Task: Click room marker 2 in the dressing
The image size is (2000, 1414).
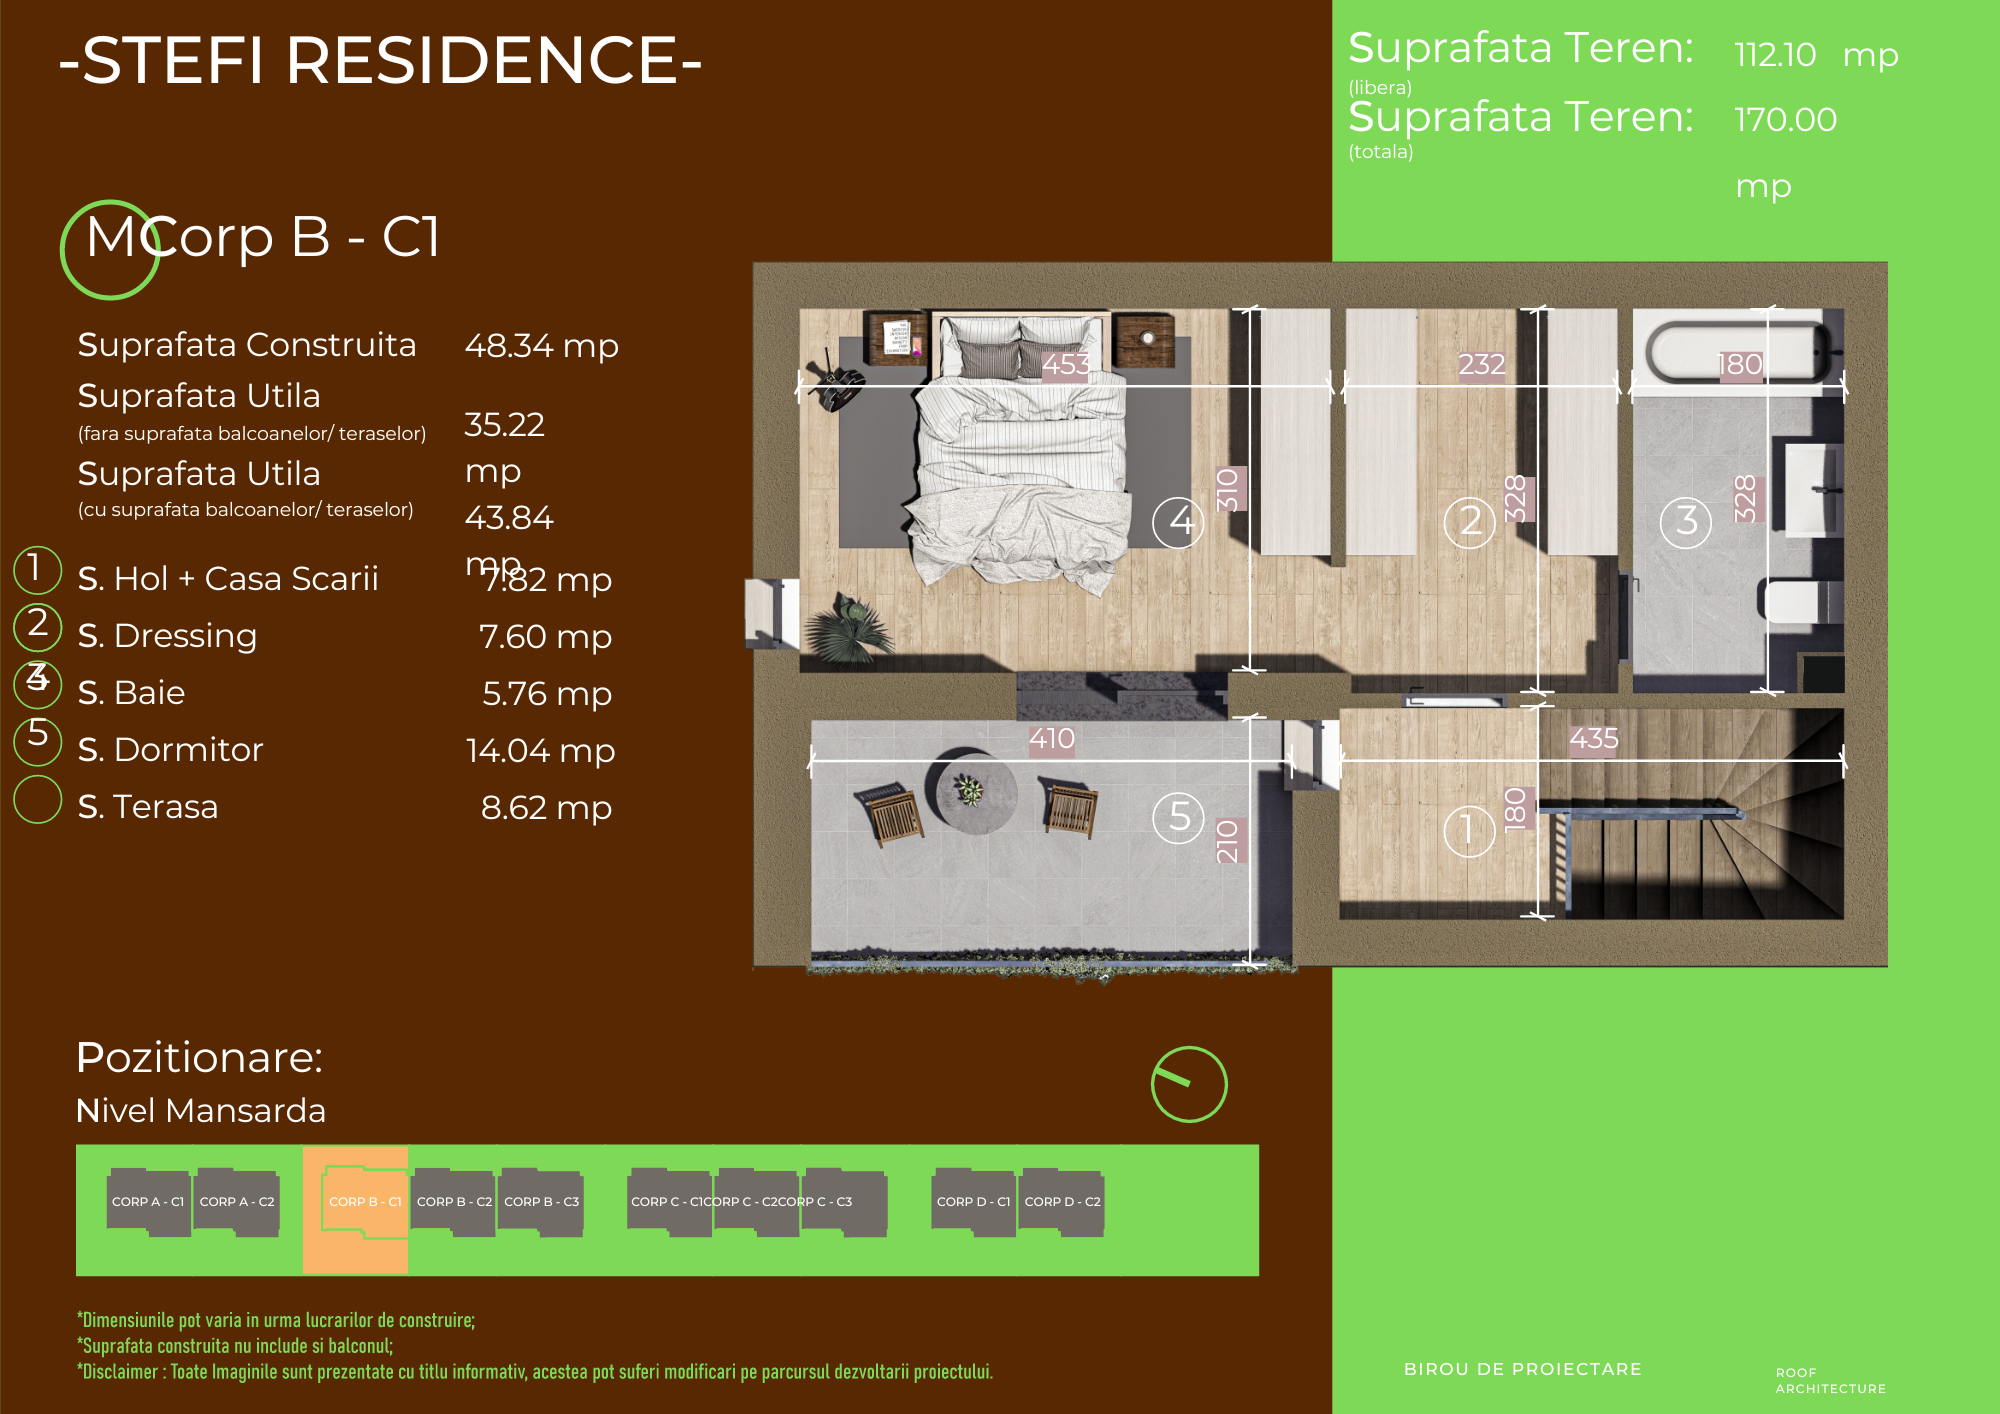Action: click(x=1469, y=521)
